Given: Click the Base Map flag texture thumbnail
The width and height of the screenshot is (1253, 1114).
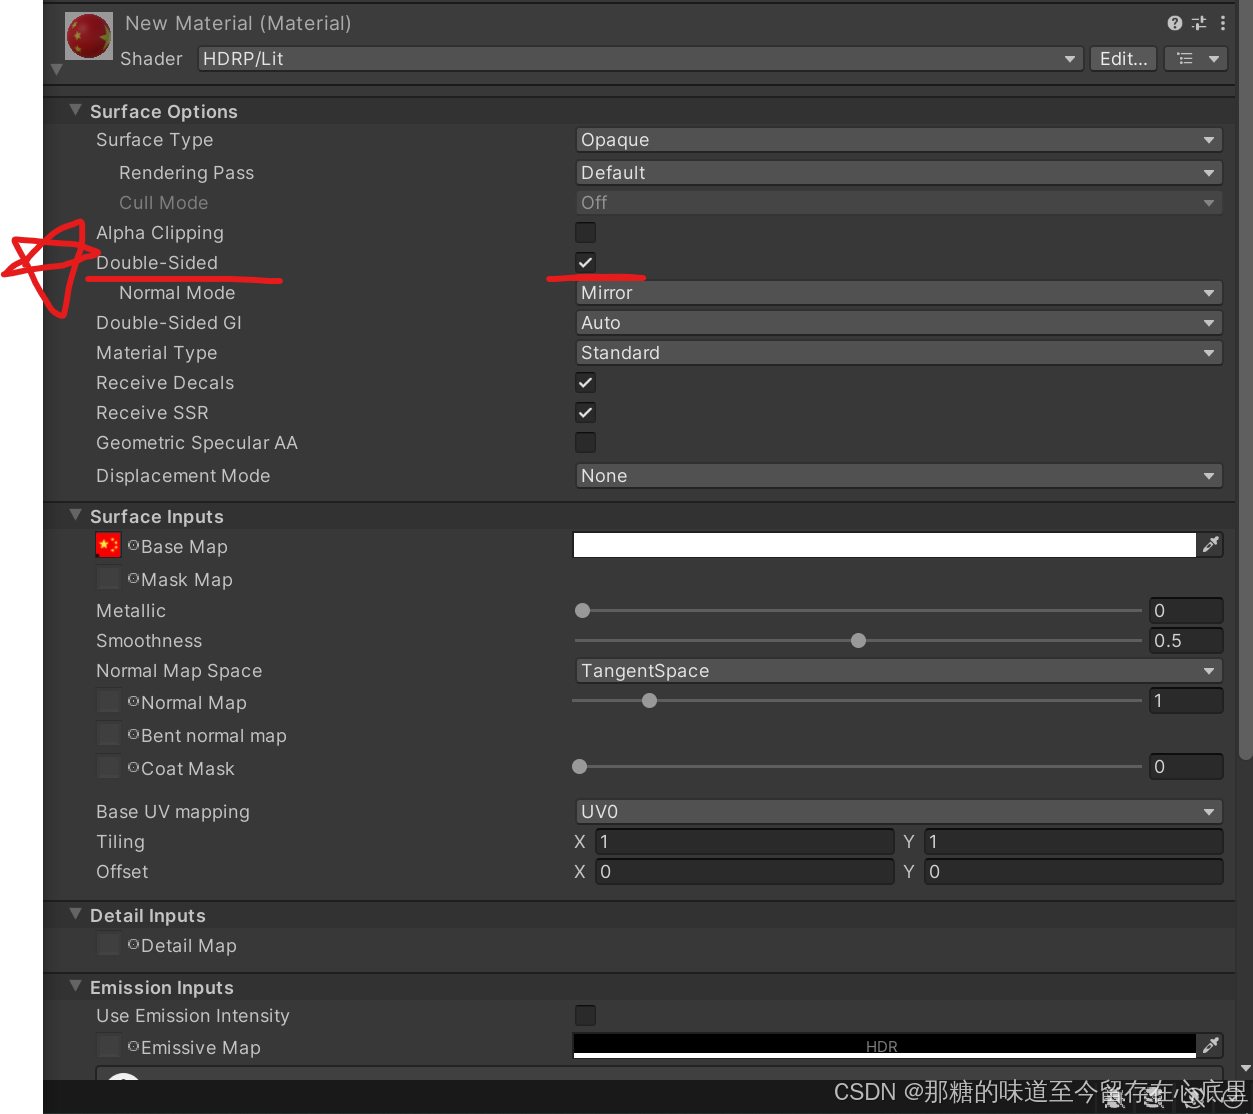Looking at the screenshot, I should pos(108,545).
